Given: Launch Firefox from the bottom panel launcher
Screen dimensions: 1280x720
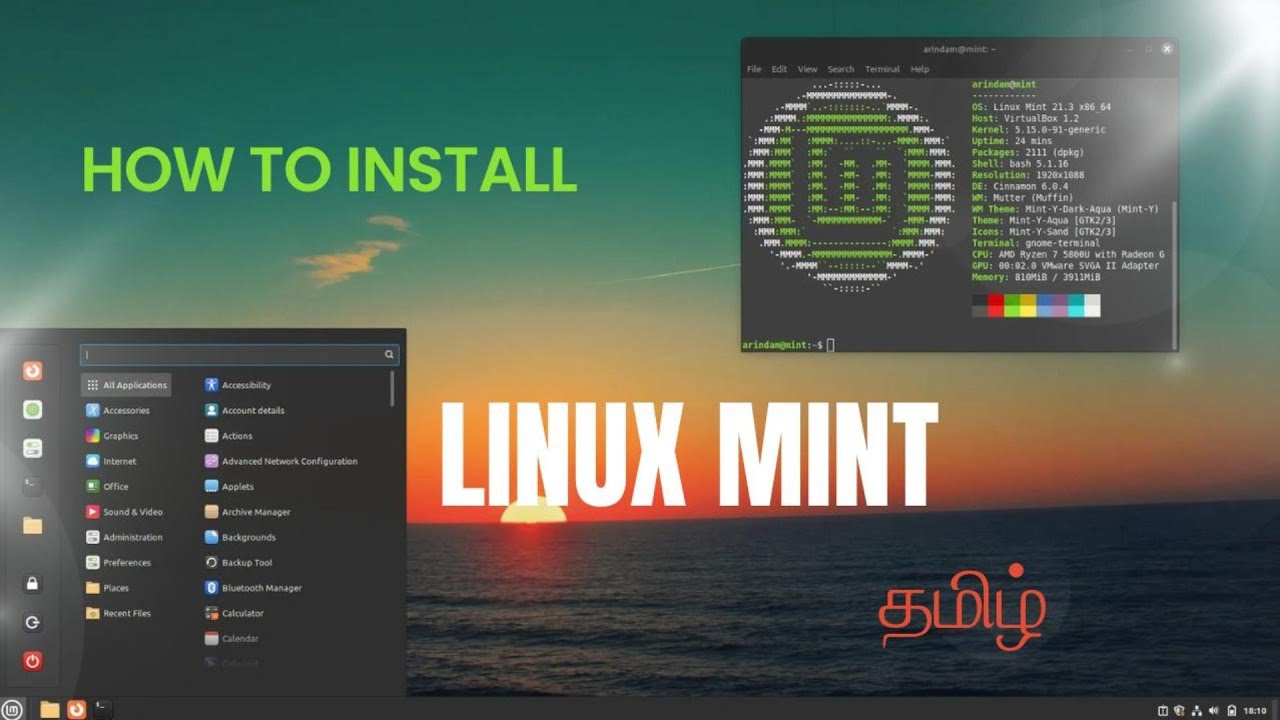Looking at the screenshot, I should coord(76,709).
